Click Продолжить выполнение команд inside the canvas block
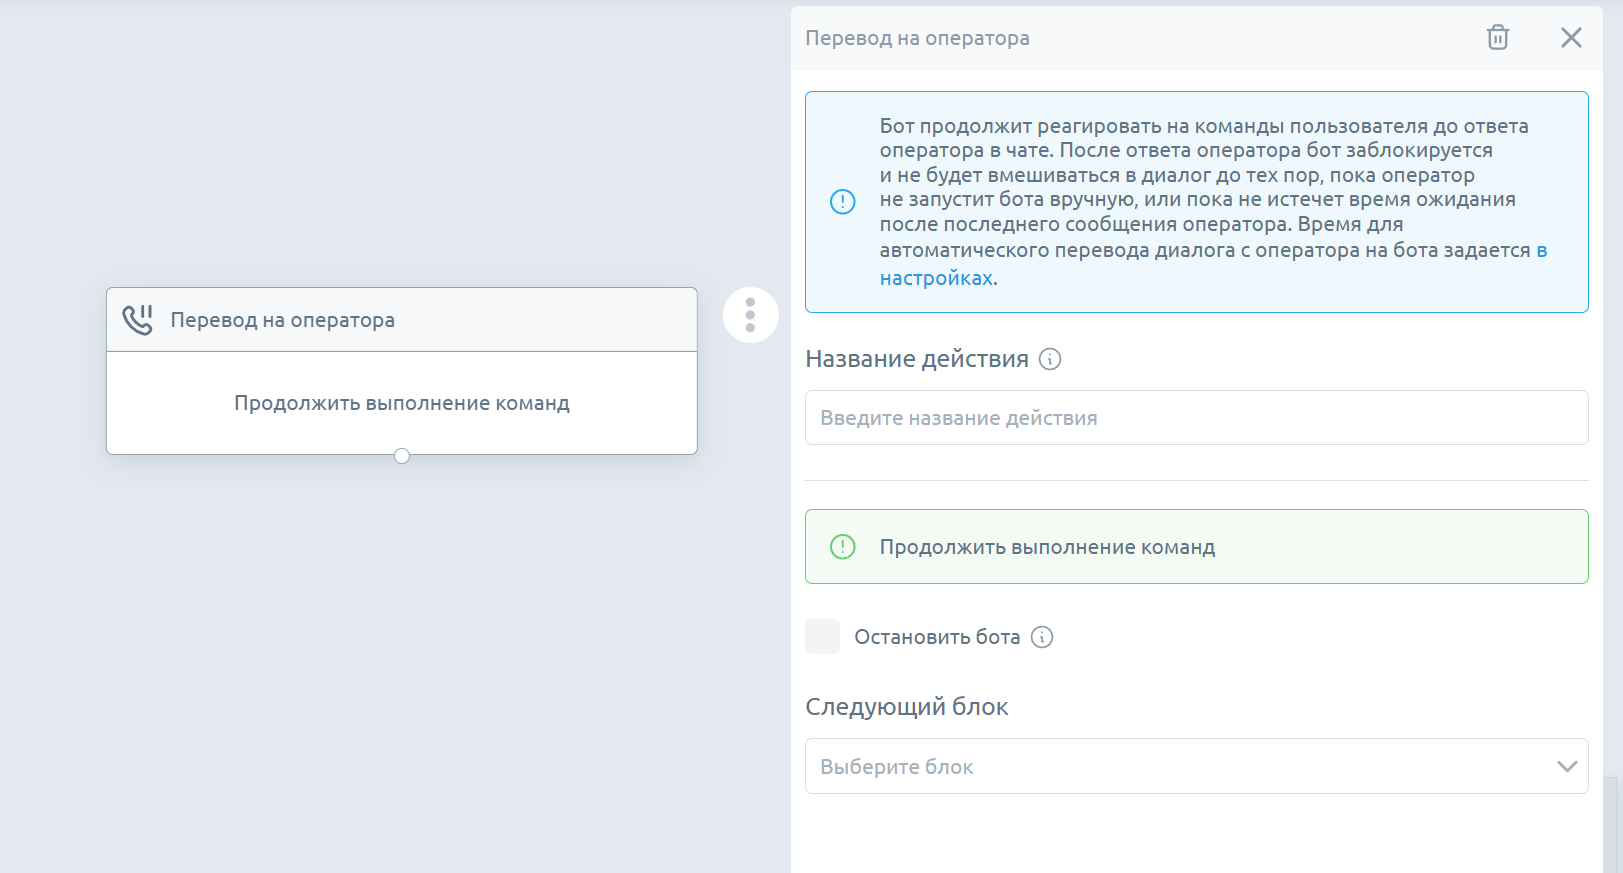This screenshot has height=873, width=1623. click(x=401, y=403)
